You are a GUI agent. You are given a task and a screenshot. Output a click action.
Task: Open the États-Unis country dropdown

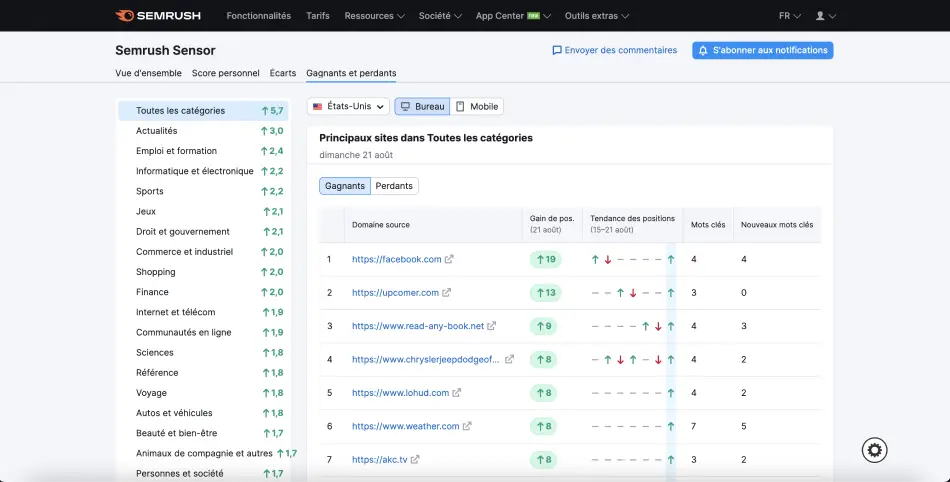[348, 107]
